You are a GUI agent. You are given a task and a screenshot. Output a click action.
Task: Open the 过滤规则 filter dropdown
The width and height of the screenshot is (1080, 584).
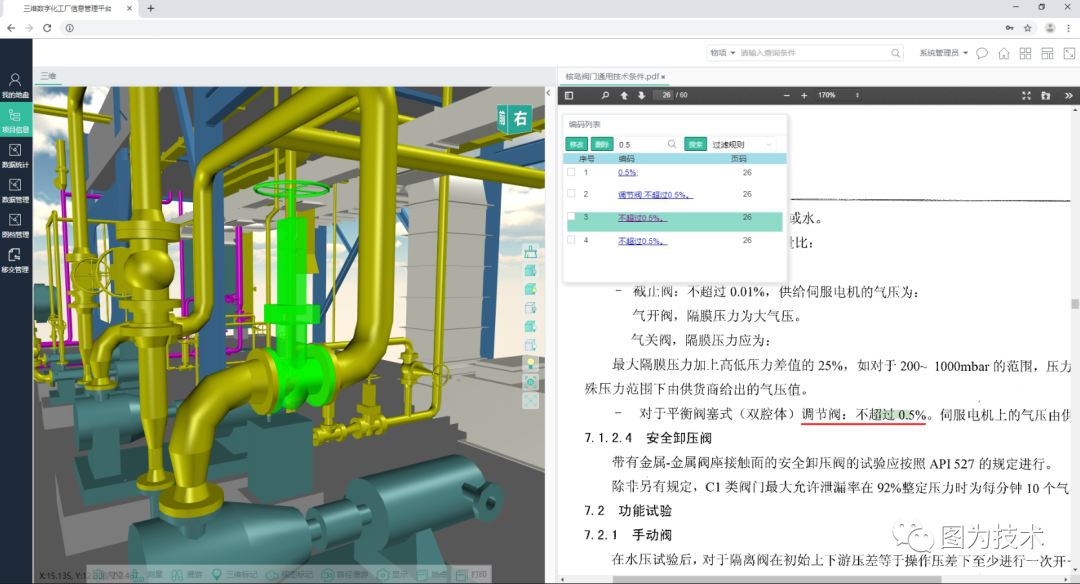point(742,145)
